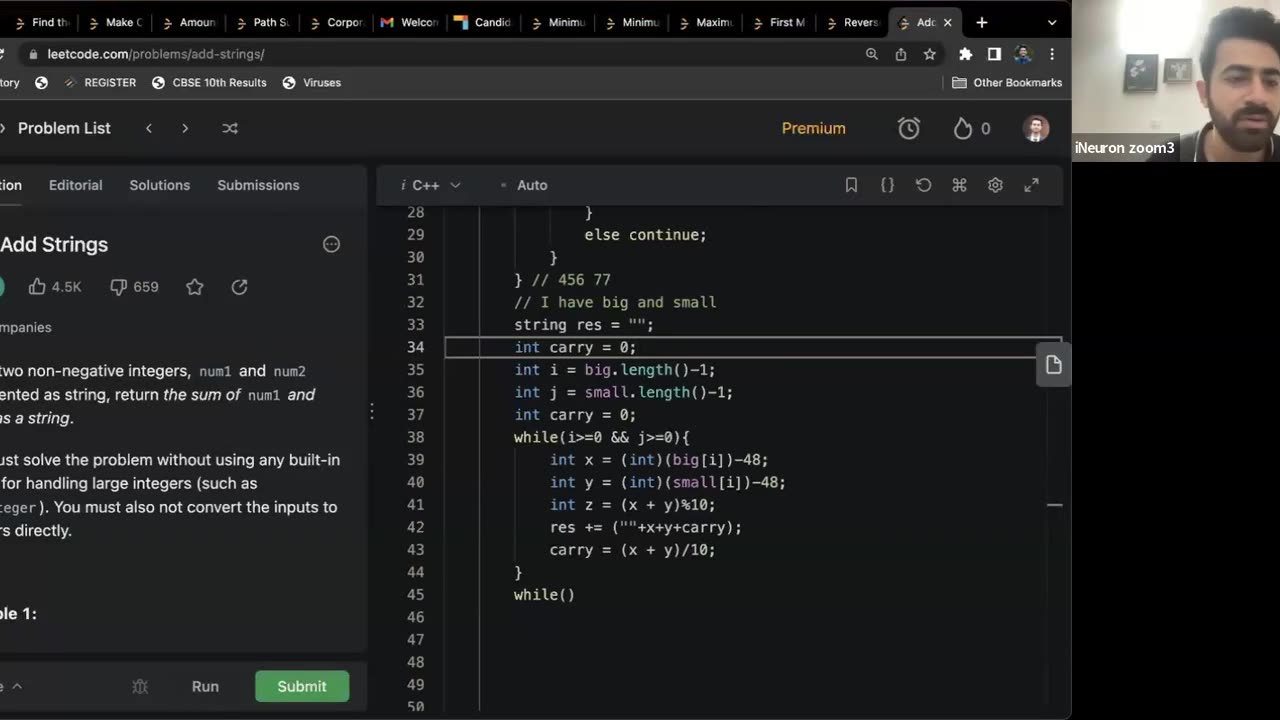1280x720 pixels.
Task: Switch to the 'Candid' browser tab
Action: 483,22
